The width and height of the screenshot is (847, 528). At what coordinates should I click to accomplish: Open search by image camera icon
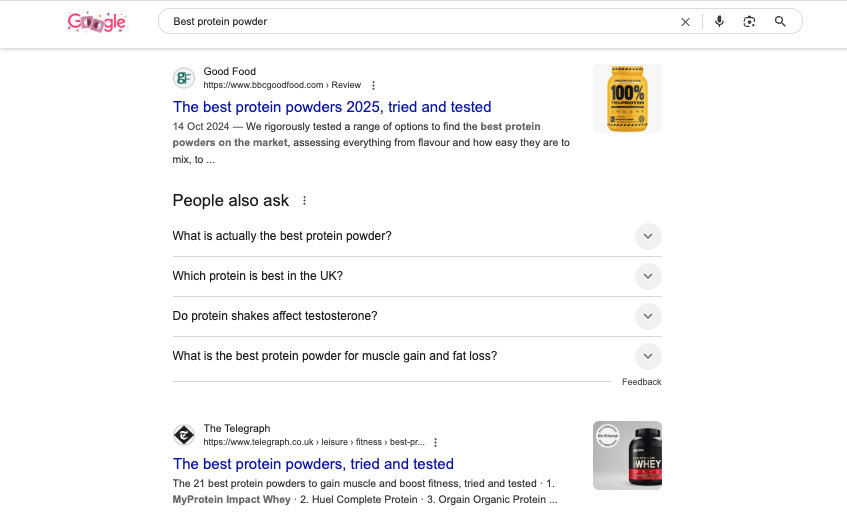pos(749,21)
